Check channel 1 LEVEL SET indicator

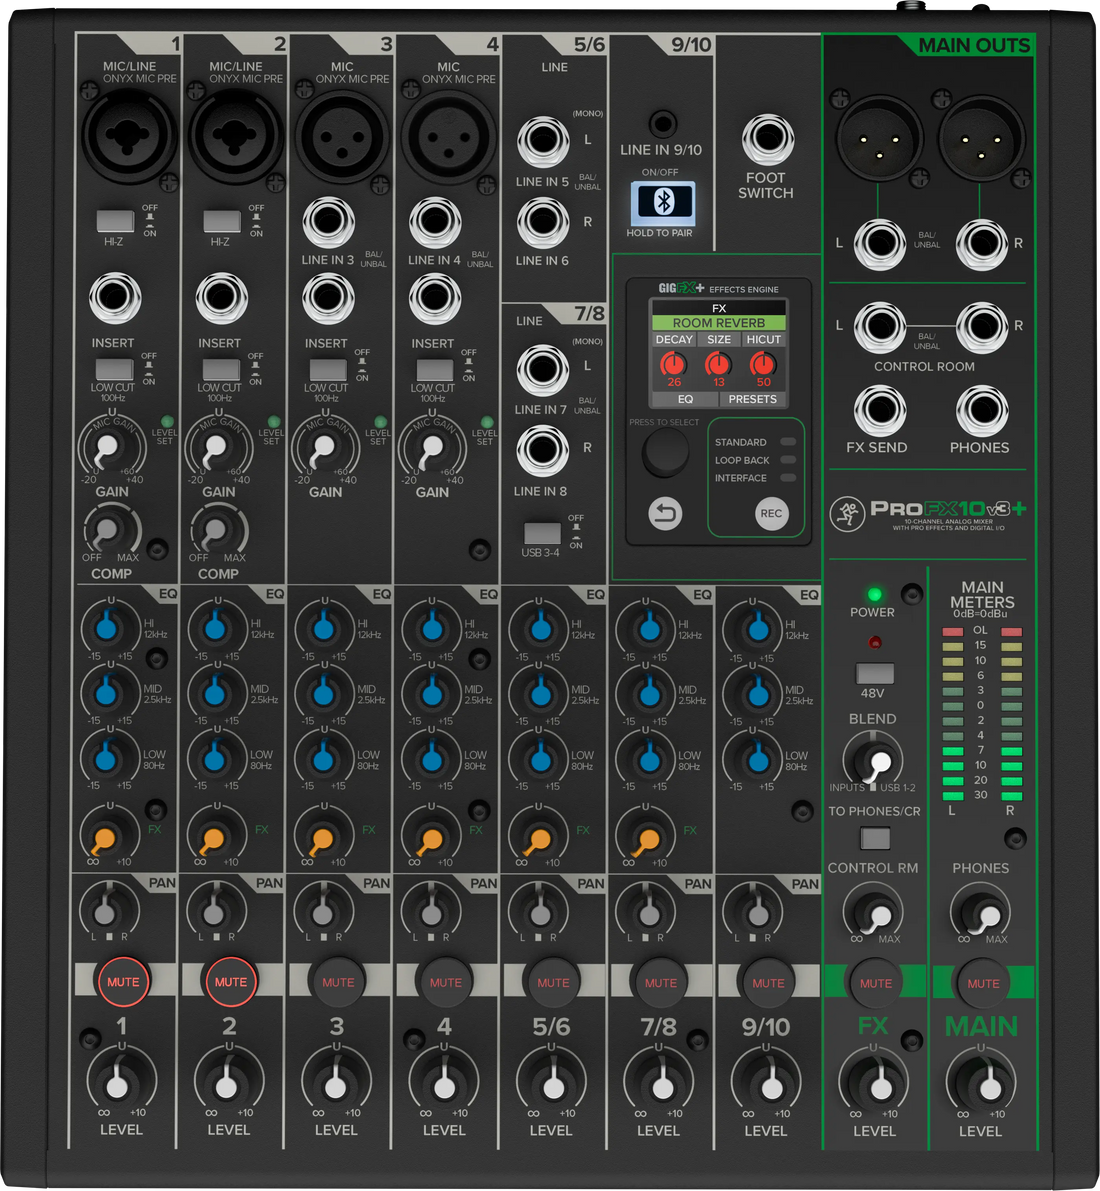(x=166, y=421)
